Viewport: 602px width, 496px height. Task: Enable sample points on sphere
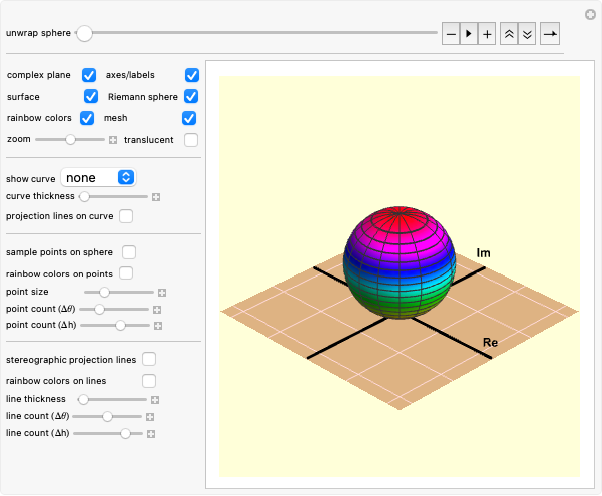[129, 252]
